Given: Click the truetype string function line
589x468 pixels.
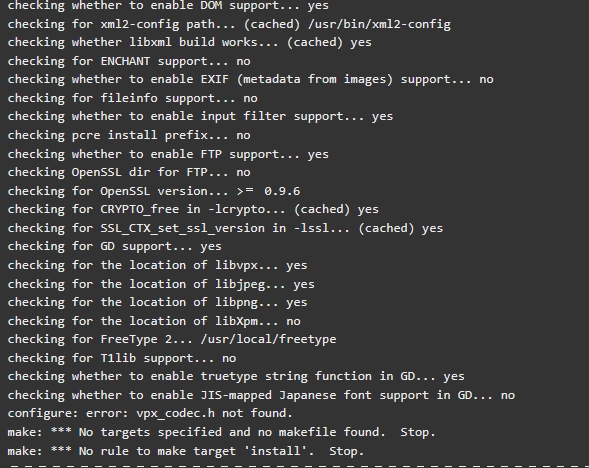Looking at the screenshot, I should pos(236,377).
